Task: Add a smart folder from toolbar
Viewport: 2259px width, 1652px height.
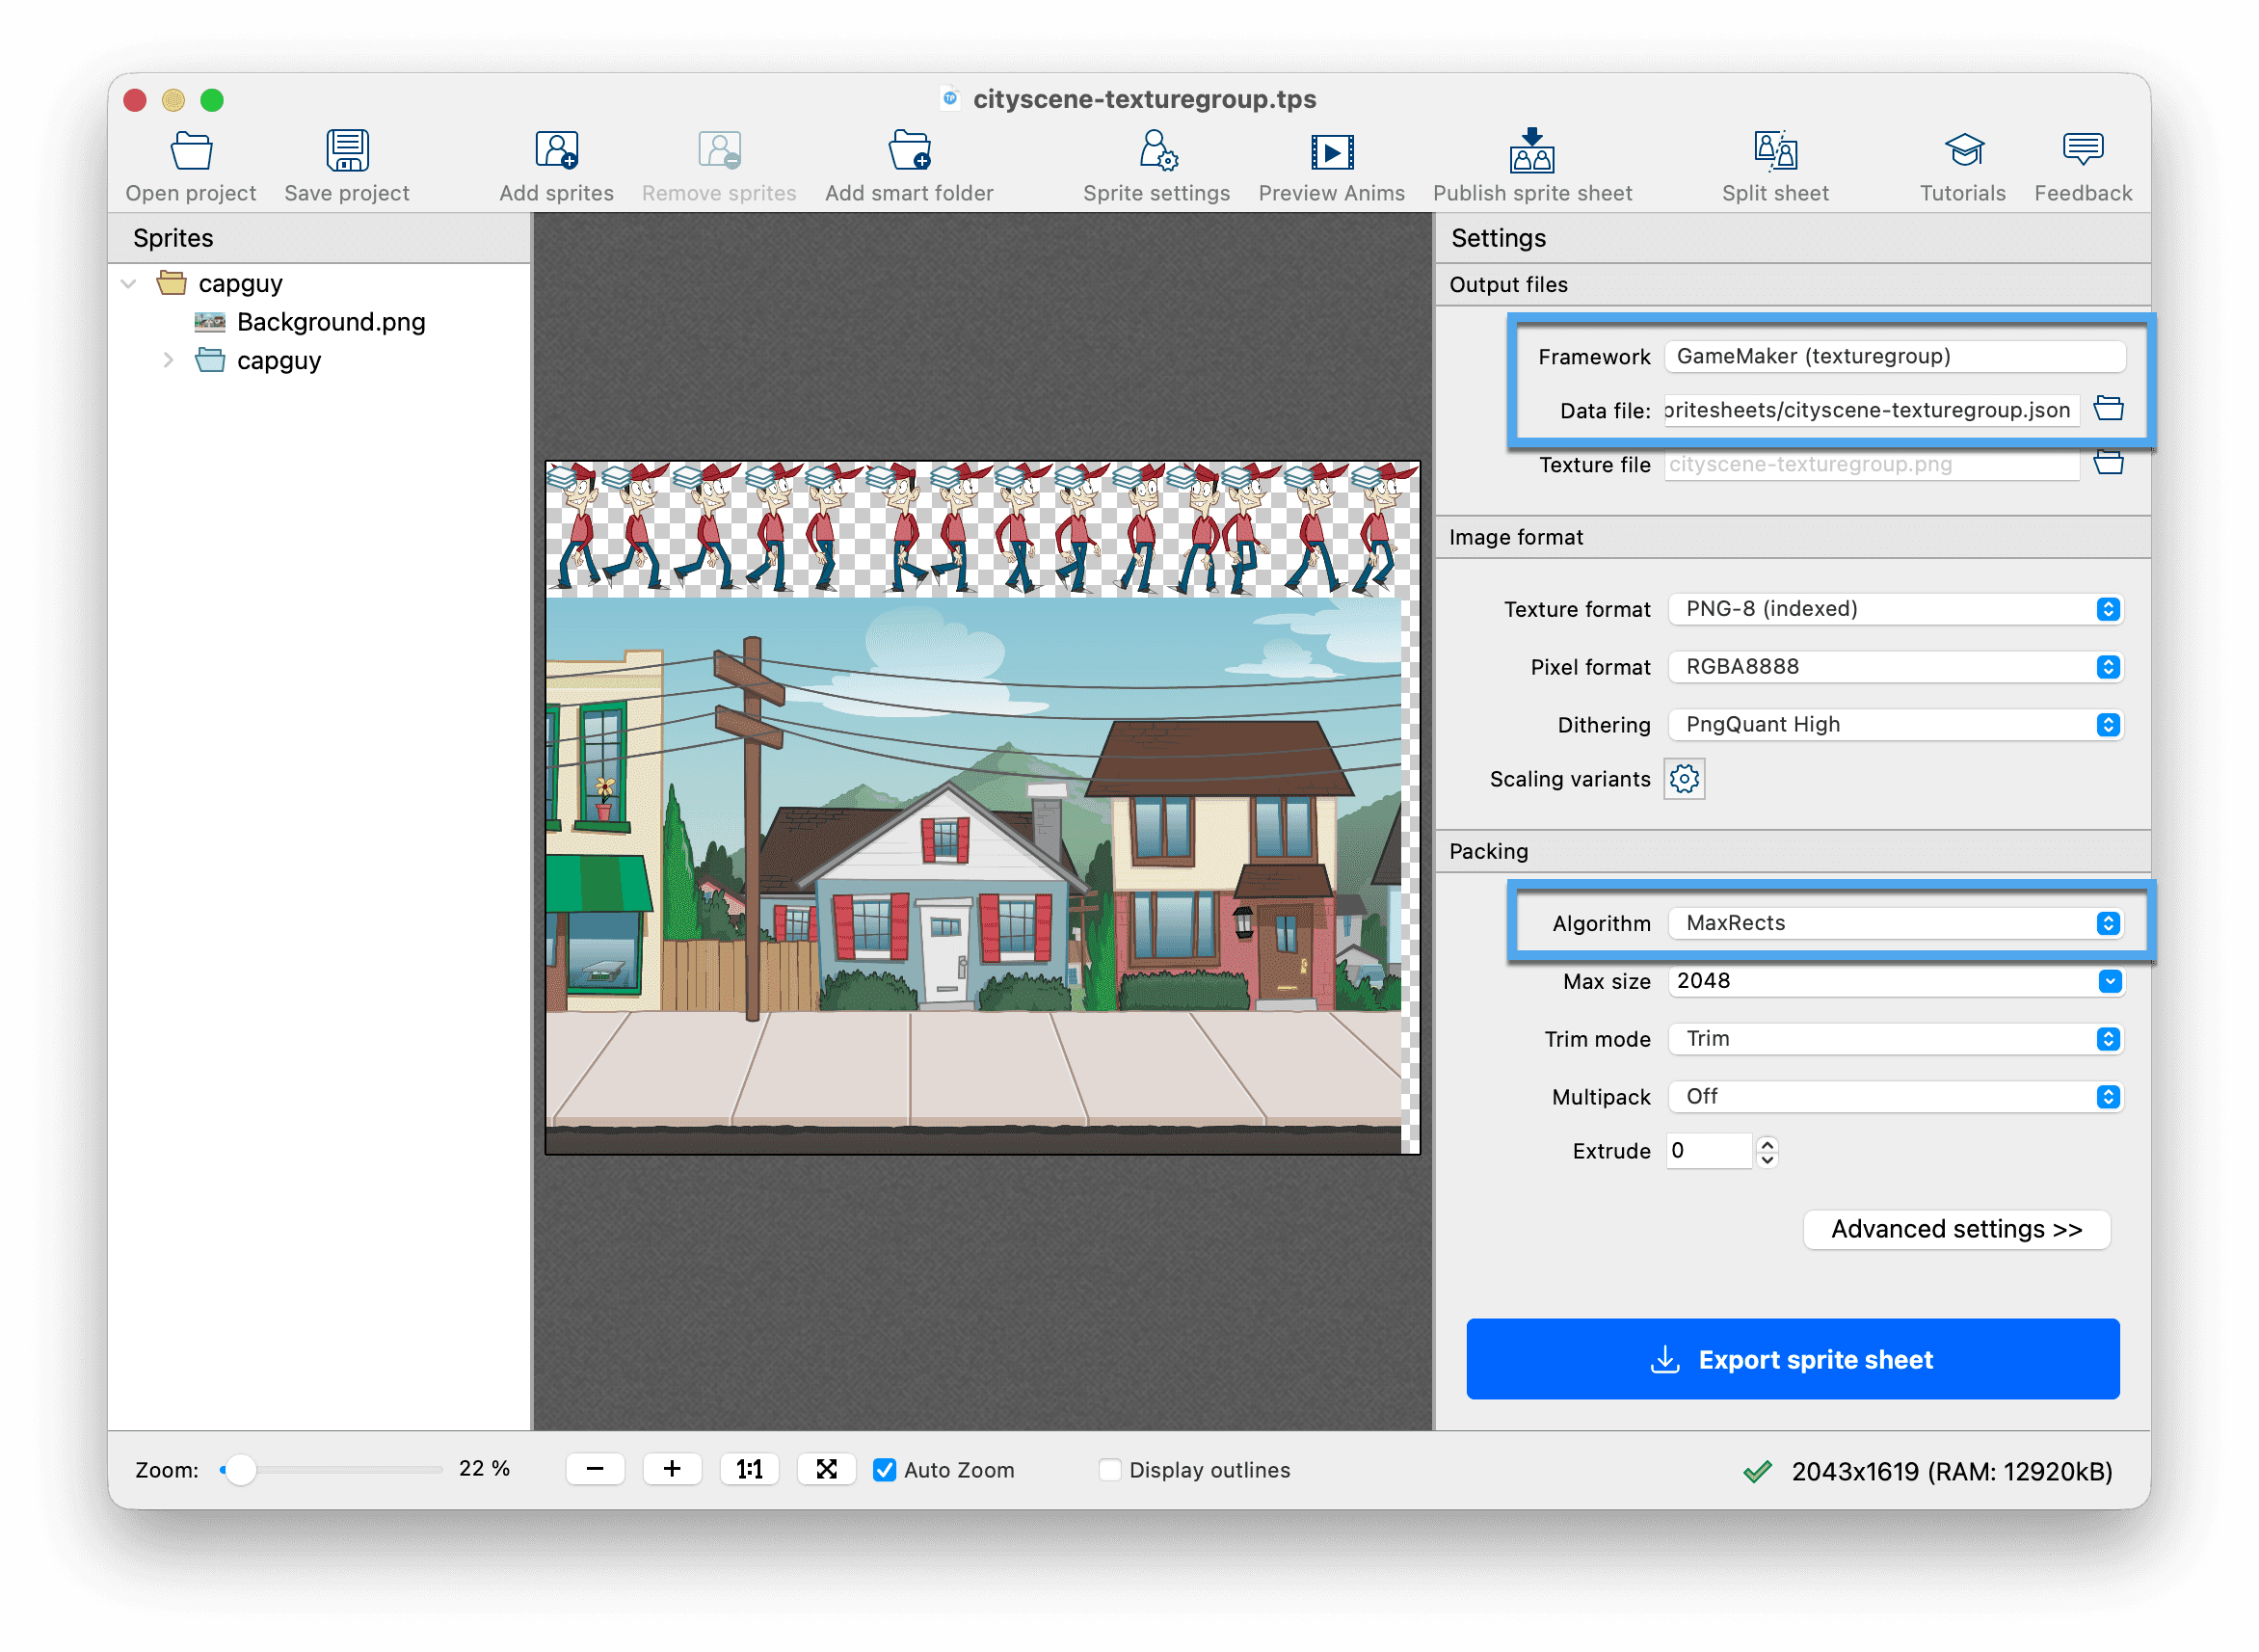Action: point(909,151)
